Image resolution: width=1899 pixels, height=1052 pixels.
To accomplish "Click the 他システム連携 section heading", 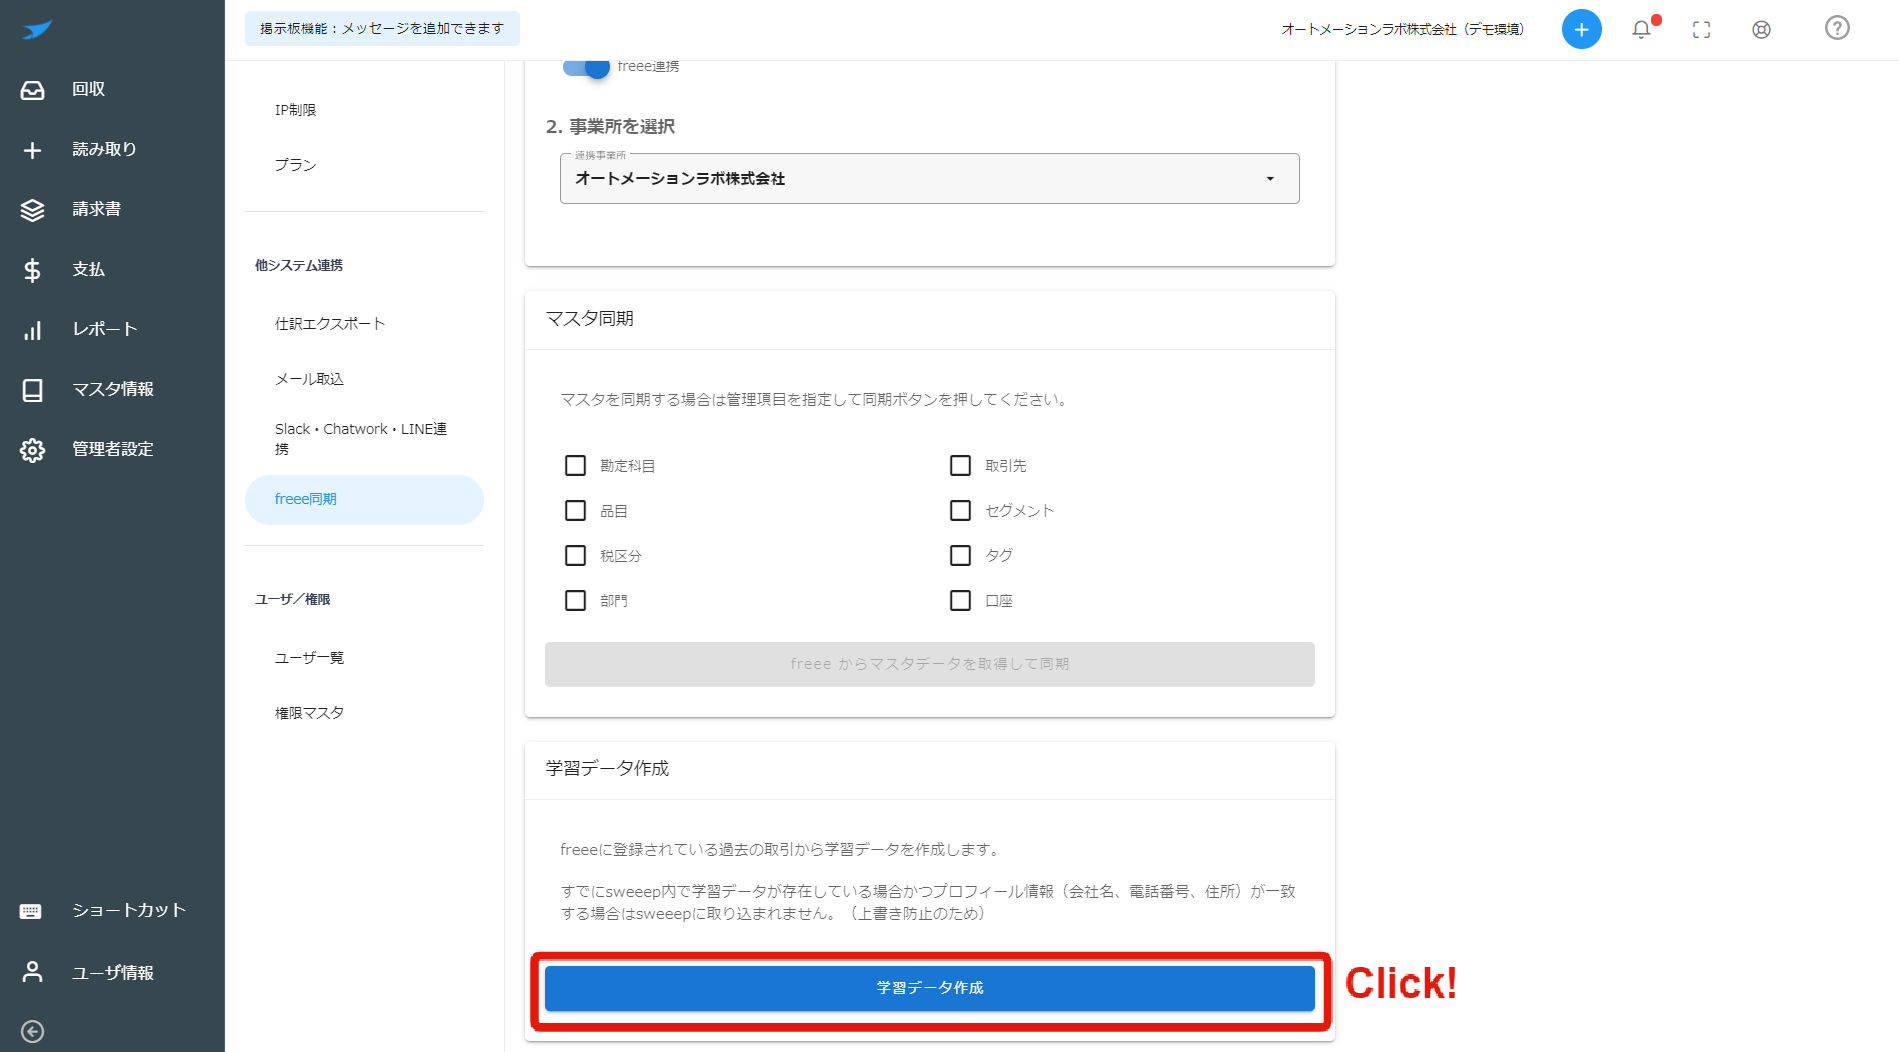I will coord(299,265).
